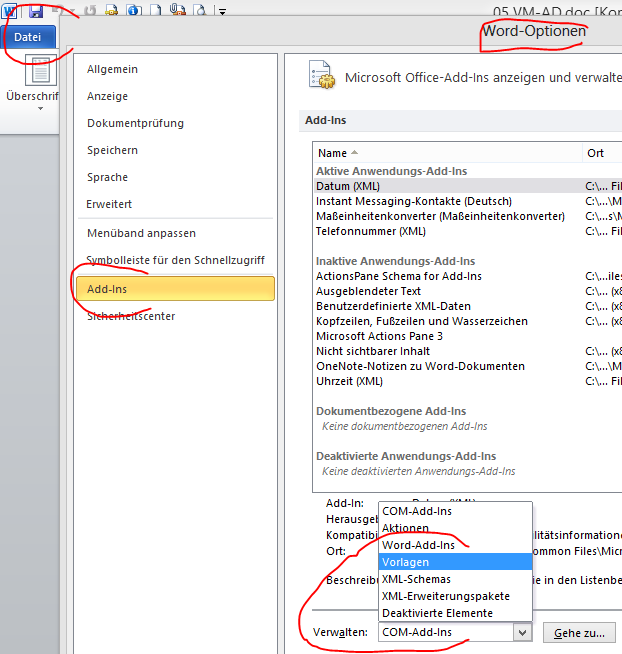622x654 pixels.
Task: Select the Ausgeblendeter Text row
Action: tap(467, 291)
